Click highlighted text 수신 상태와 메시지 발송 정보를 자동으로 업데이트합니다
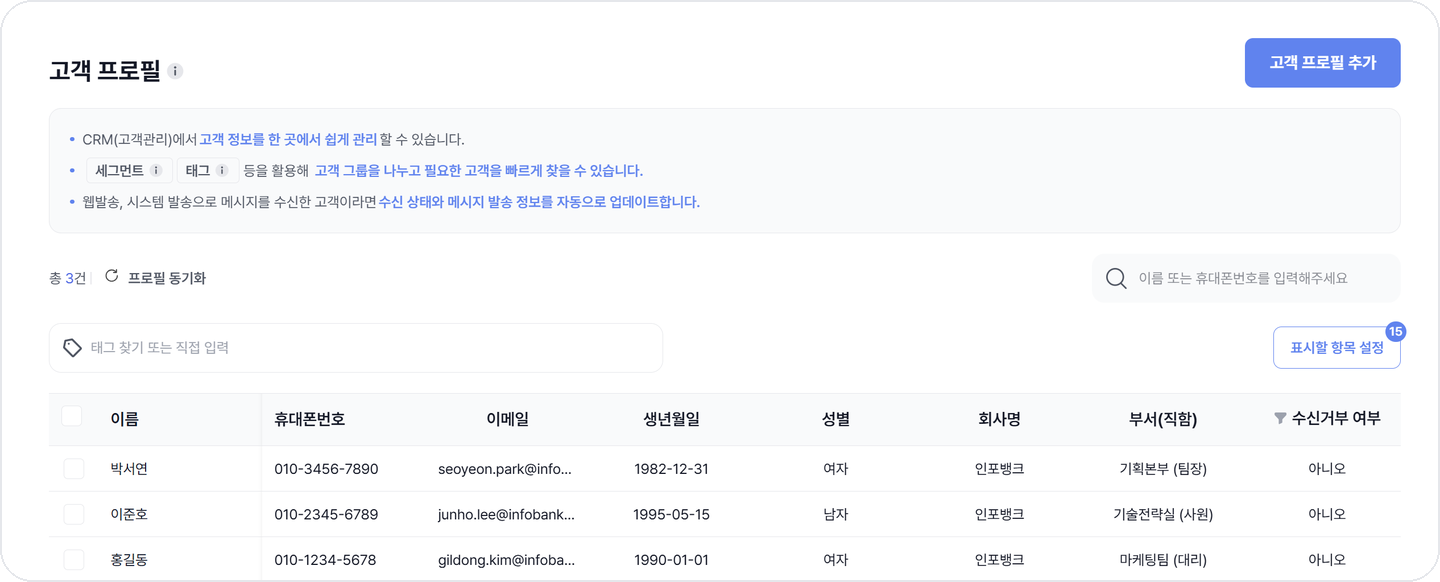1440x582 pixels. [539, 202]
